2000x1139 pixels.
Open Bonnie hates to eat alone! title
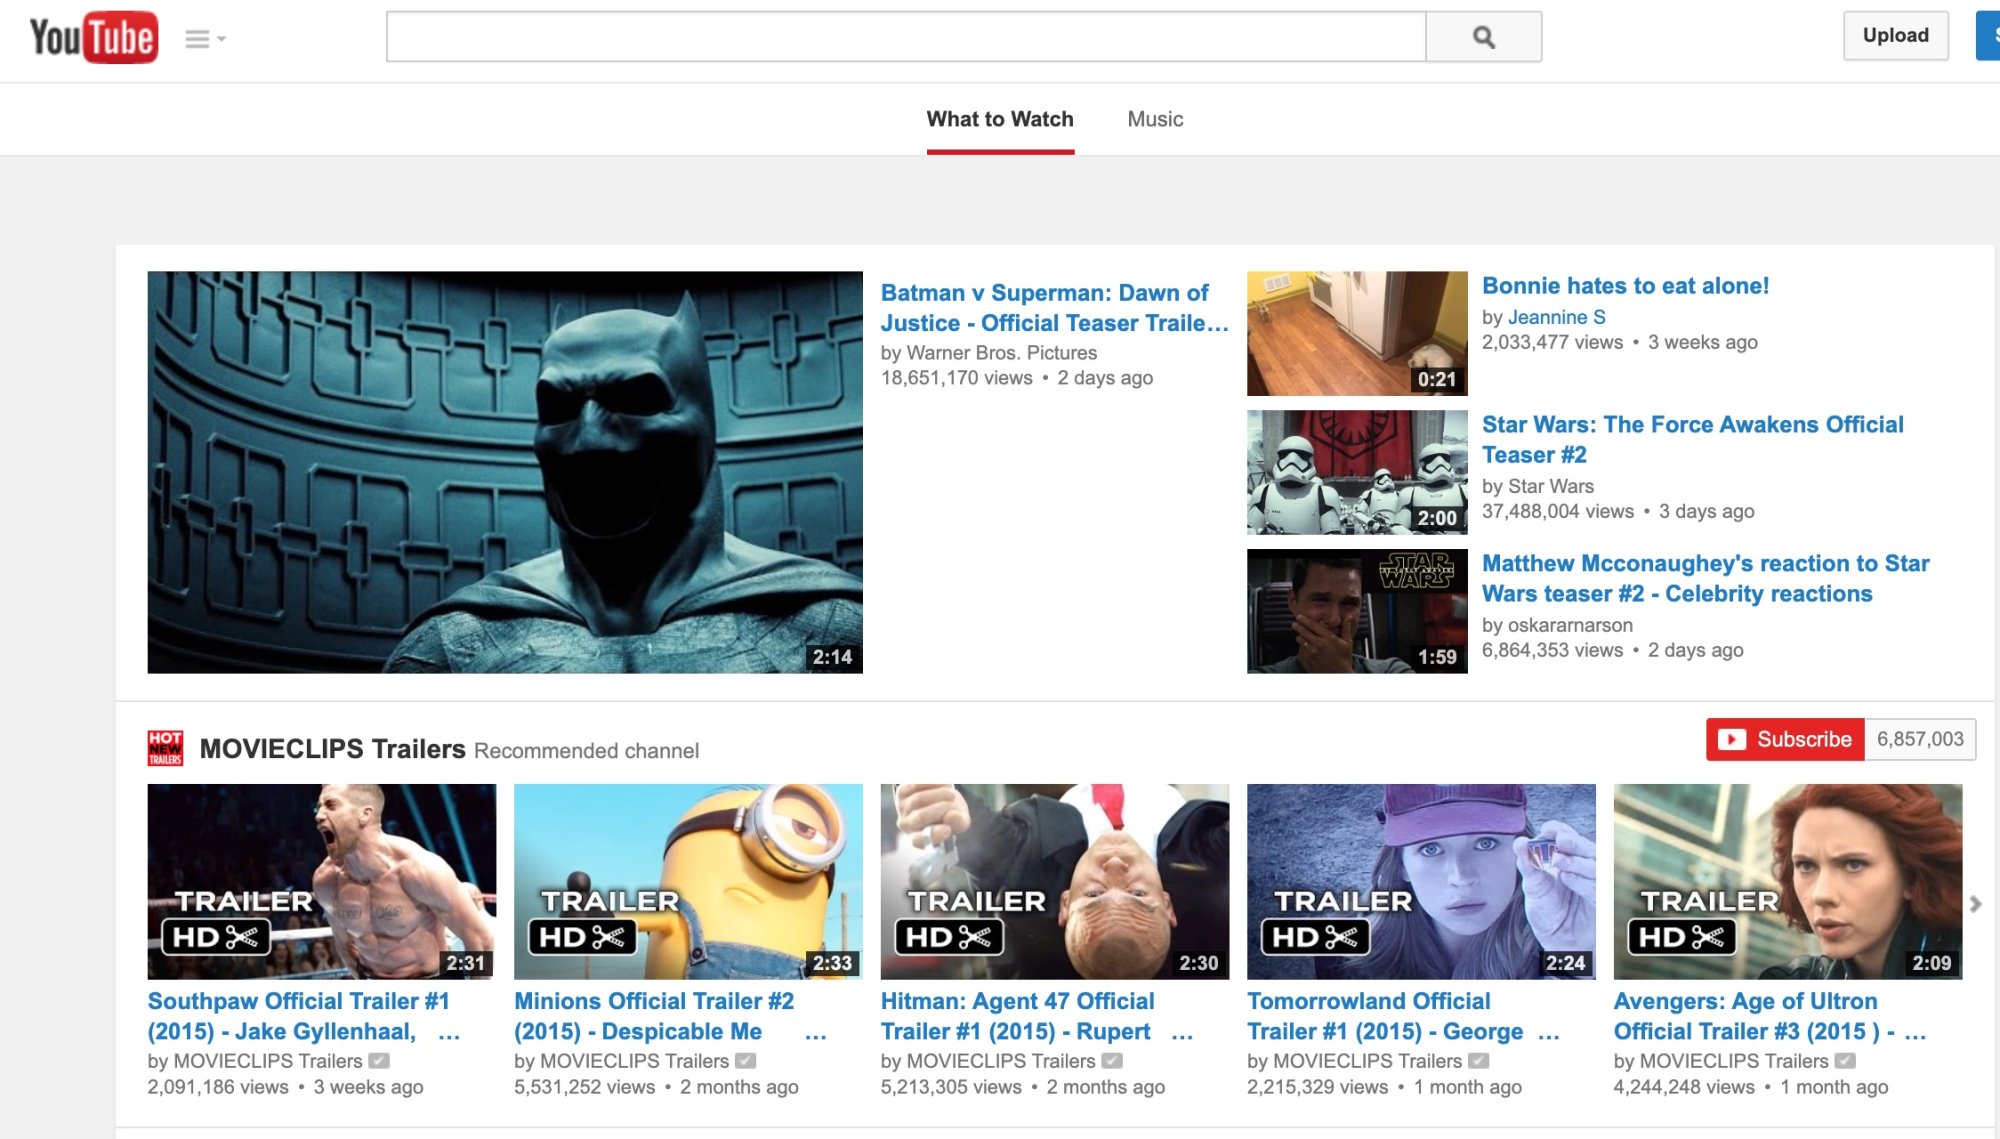pos(1625,286)
